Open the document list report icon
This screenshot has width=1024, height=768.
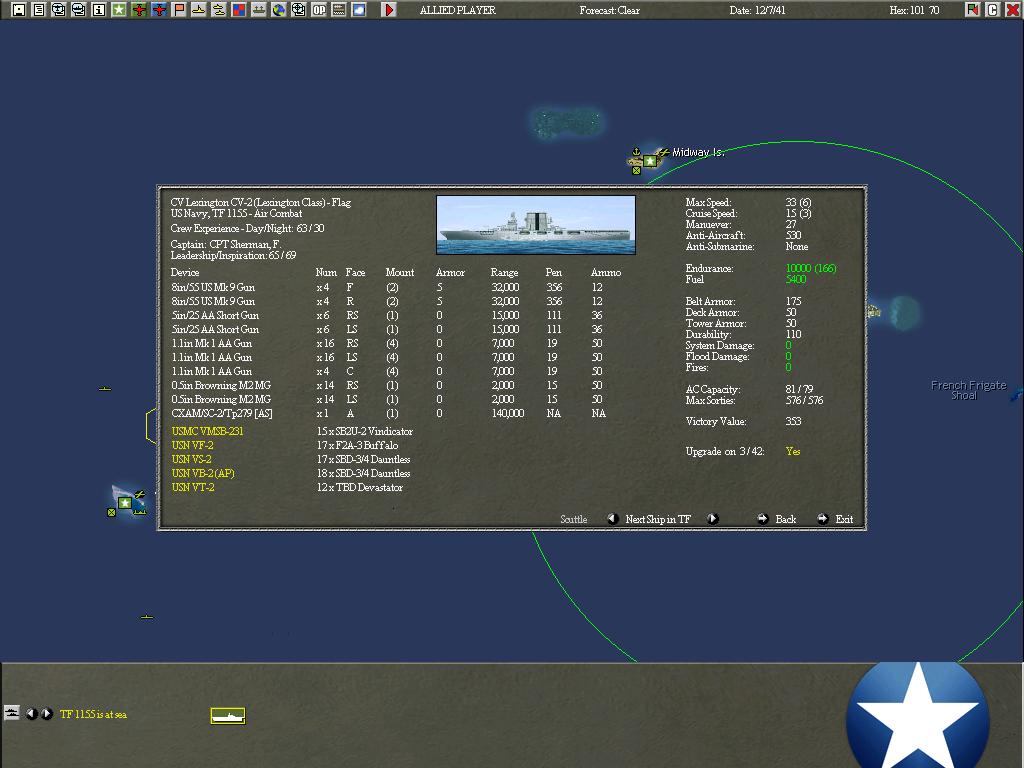coord(39,10)
